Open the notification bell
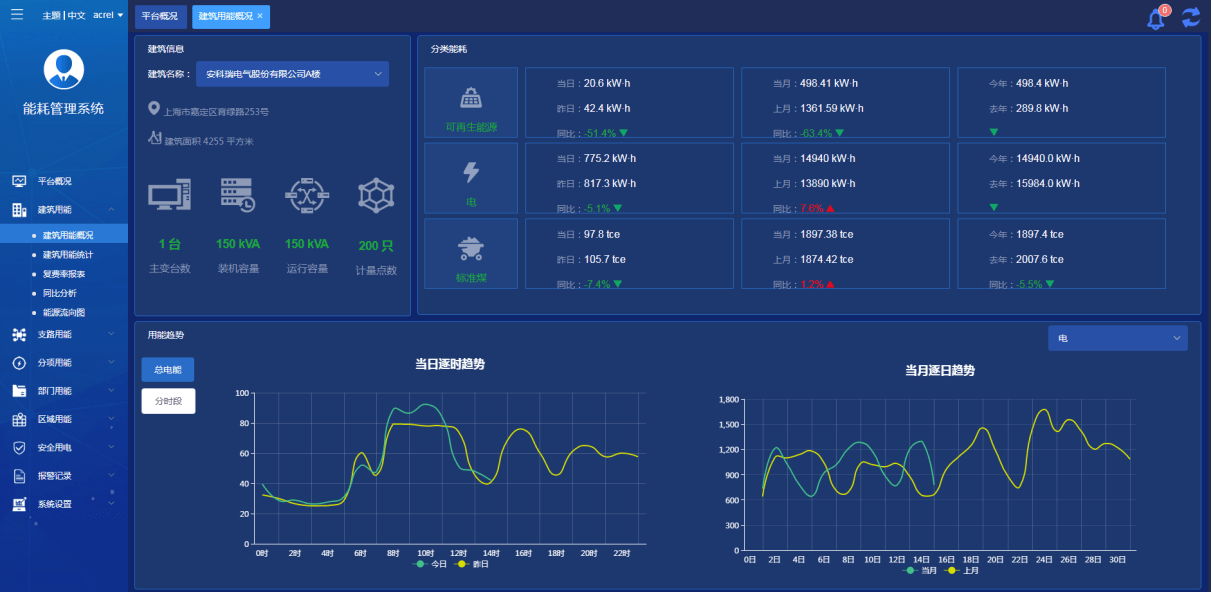Viewport: 1211px width, 592px height. tap(1156, 18)
